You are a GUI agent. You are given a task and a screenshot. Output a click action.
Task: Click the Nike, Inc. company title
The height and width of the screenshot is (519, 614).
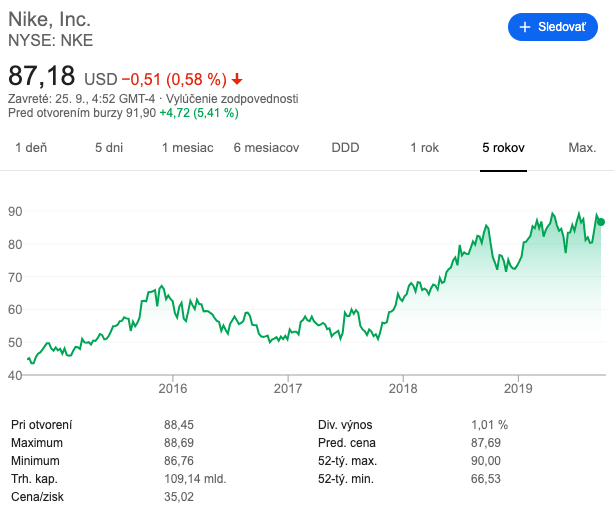[x=50, y=19]
